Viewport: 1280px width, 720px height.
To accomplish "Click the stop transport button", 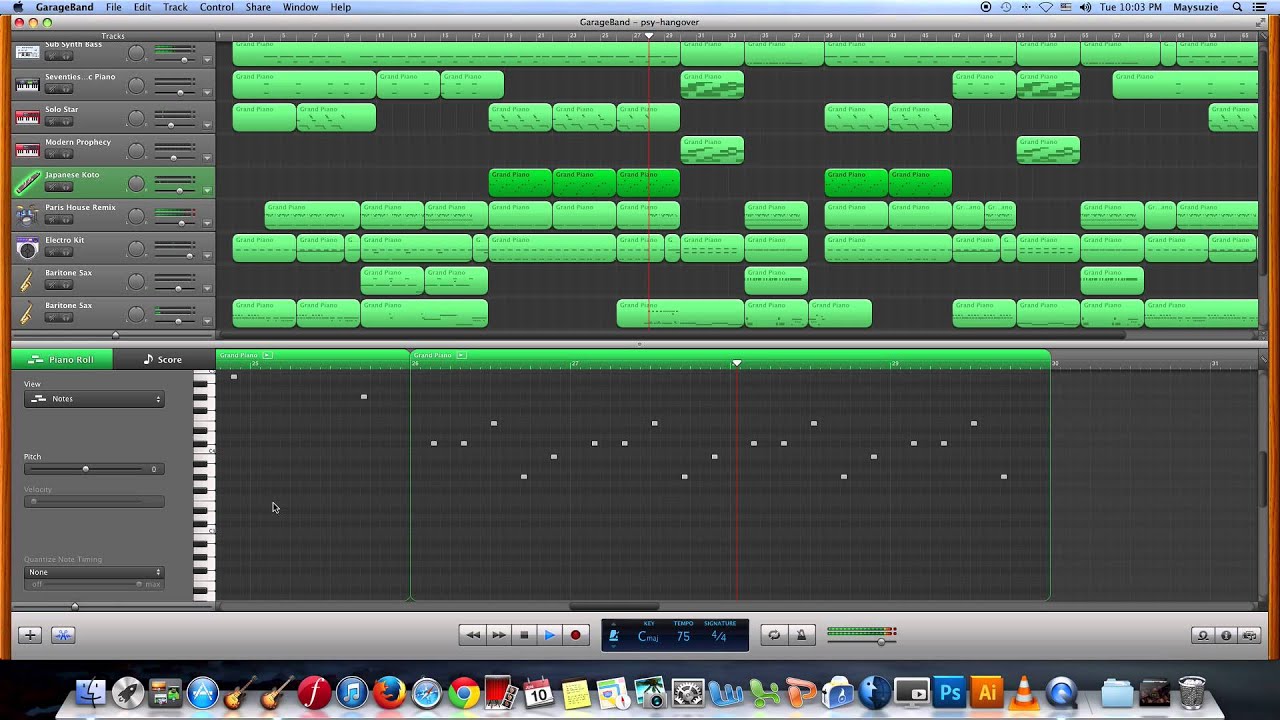I will coord(524,635).
